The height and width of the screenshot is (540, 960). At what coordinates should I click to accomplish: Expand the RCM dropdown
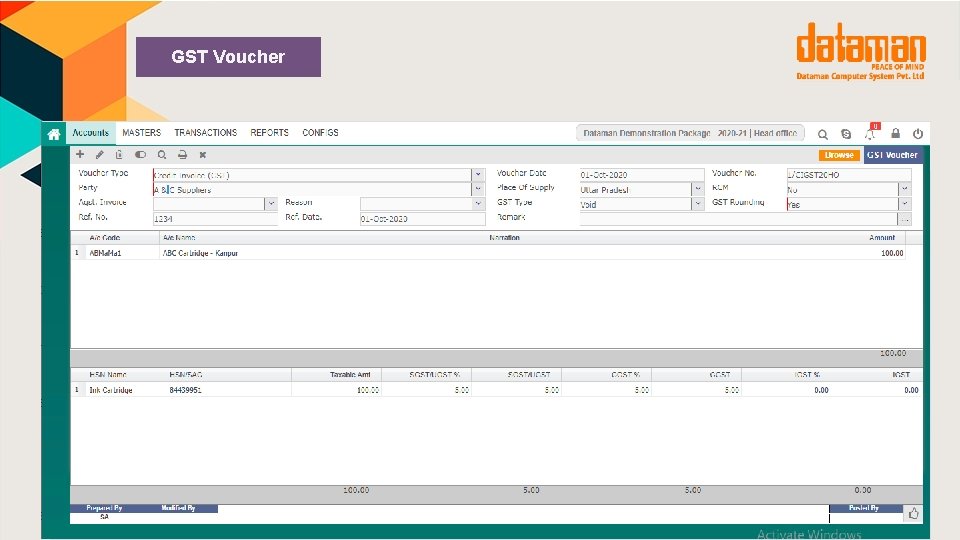click(904, 190)
